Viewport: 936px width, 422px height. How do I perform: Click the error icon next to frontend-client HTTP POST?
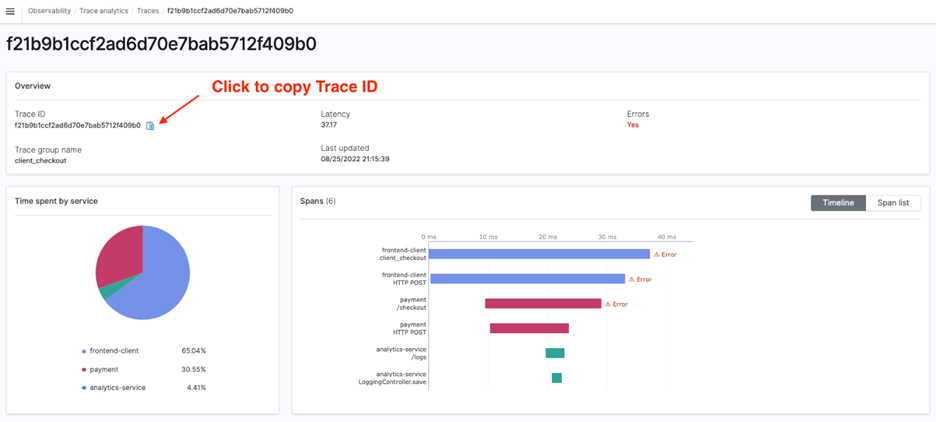(x=631, y=279)
